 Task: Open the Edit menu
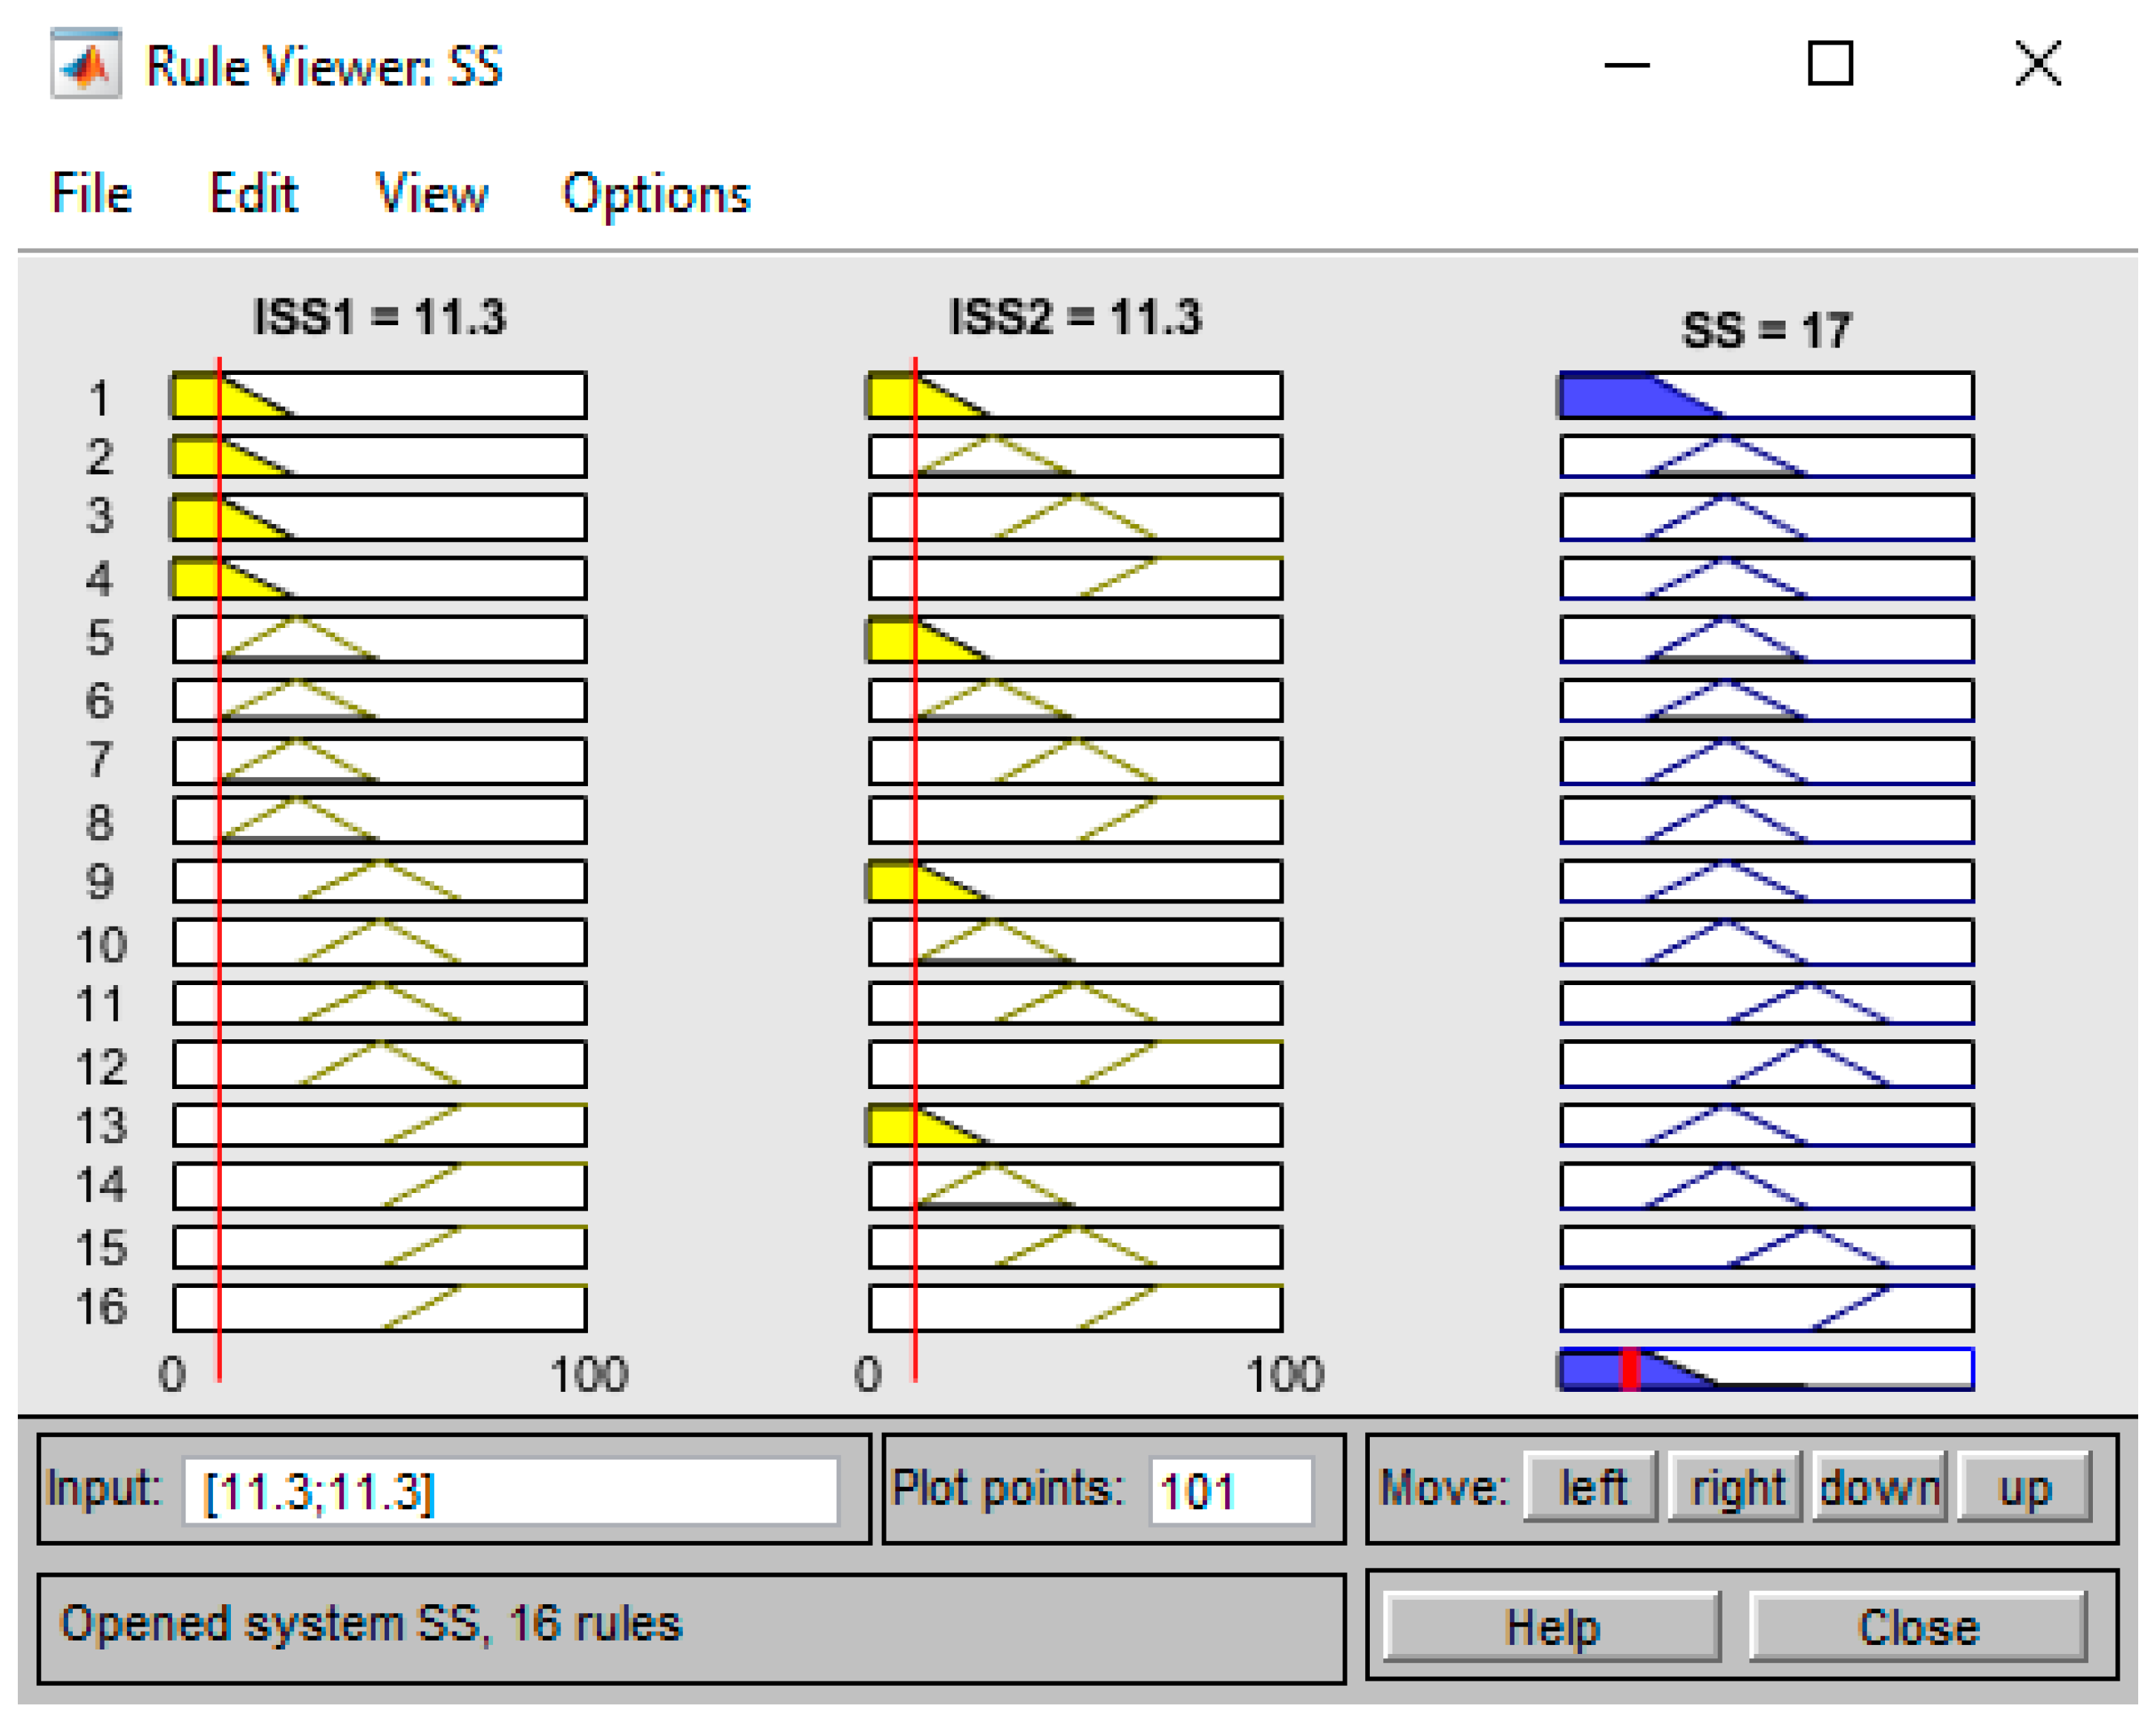253,193
